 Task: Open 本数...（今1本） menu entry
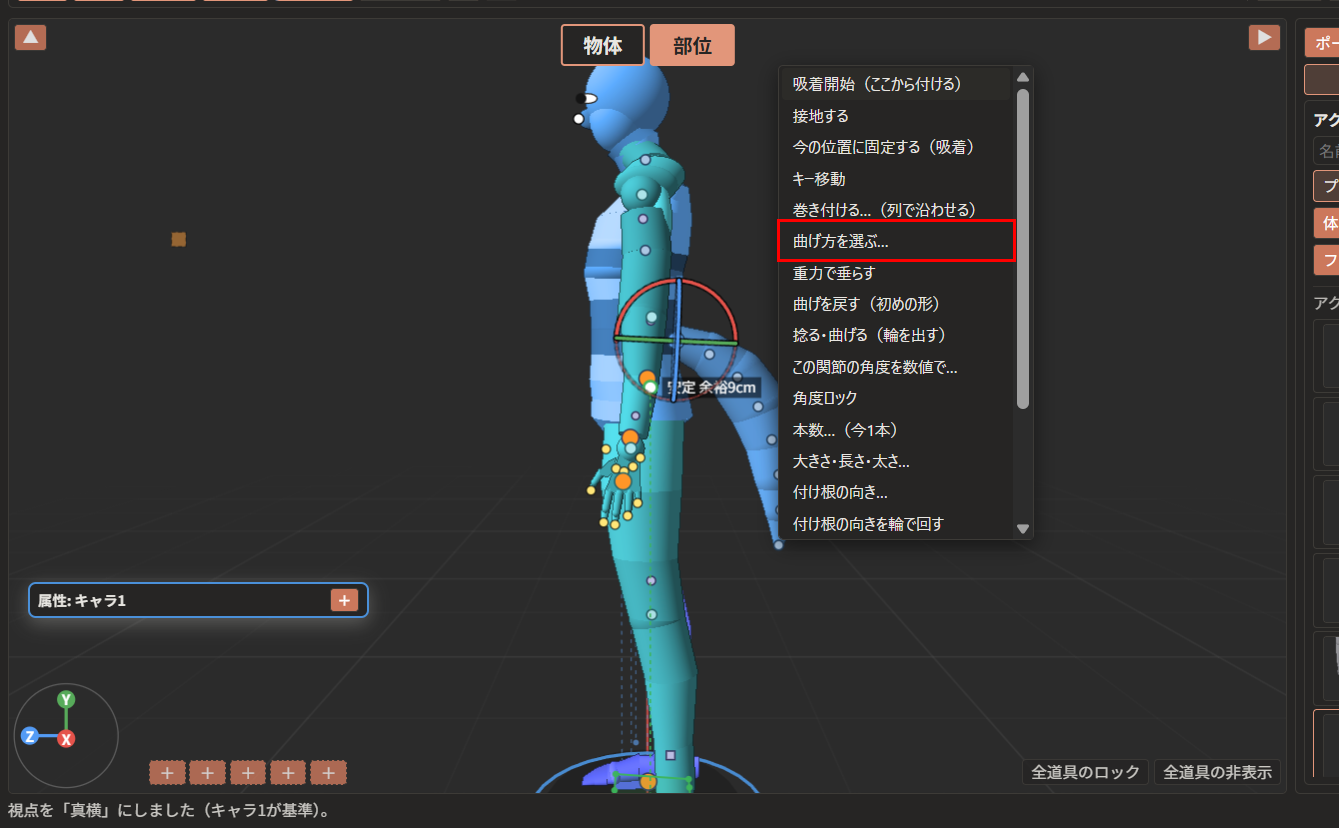[x=896, y=430]
